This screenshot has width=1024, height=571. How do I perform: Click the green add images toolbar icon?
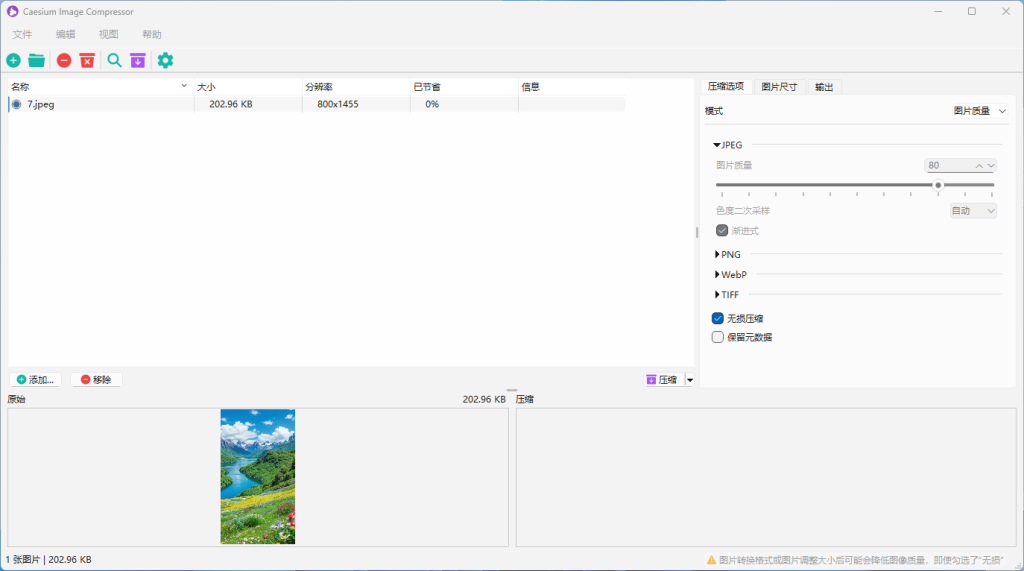coord(13,61)
